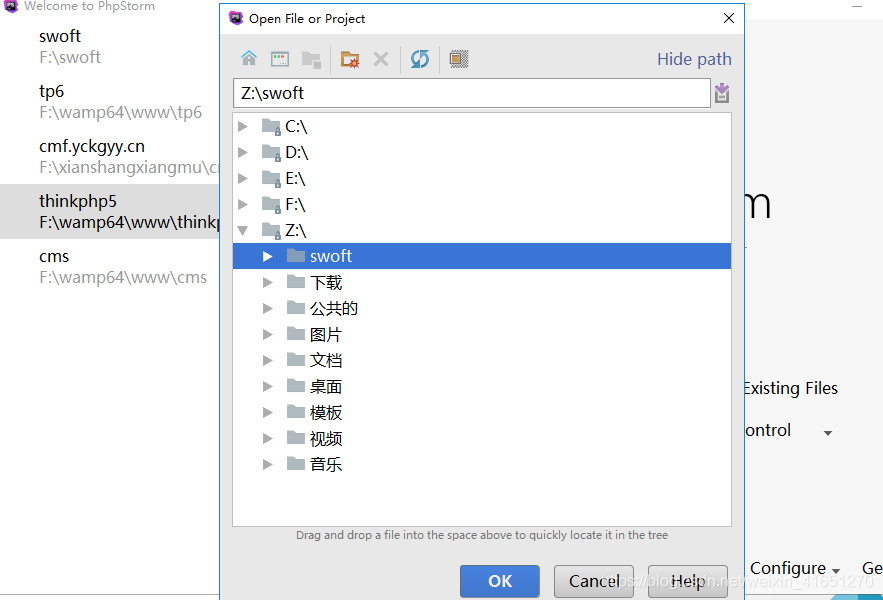Screen dimensions: 883x600
Task: Collapse the Z:\ drive node
Action: coord(243,230)
